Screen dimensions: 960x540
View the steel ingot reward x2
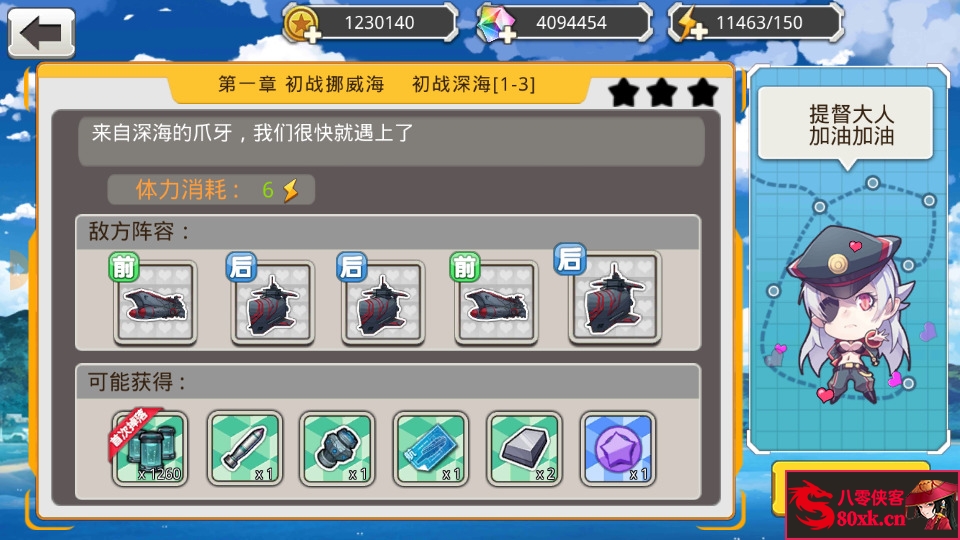[524, 449]
